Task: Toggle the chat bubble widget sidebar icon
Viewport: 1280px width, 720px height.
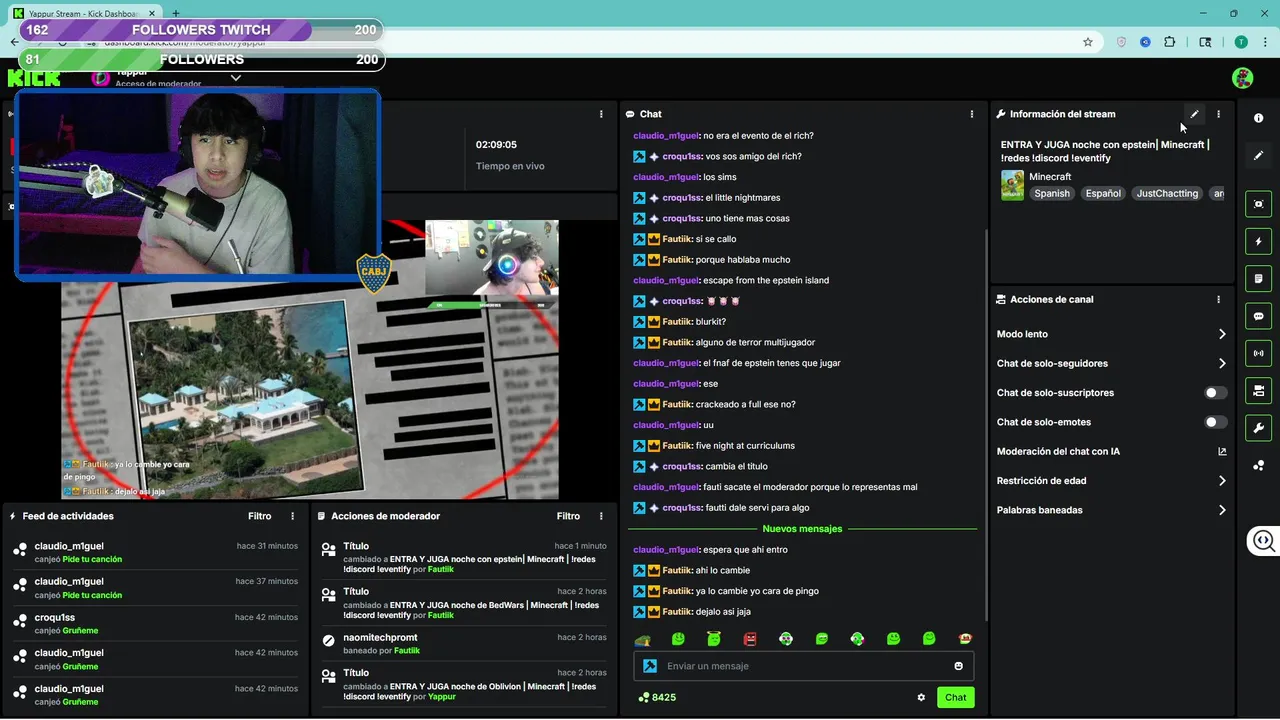Action: pos(1258,316)
